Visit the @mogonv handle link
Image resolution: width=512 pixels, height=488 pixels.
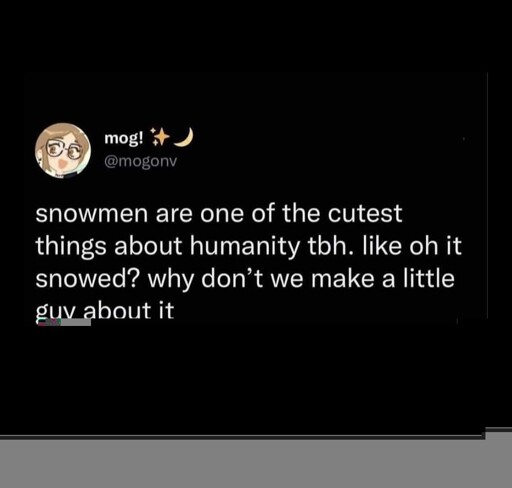coord(140,162)
